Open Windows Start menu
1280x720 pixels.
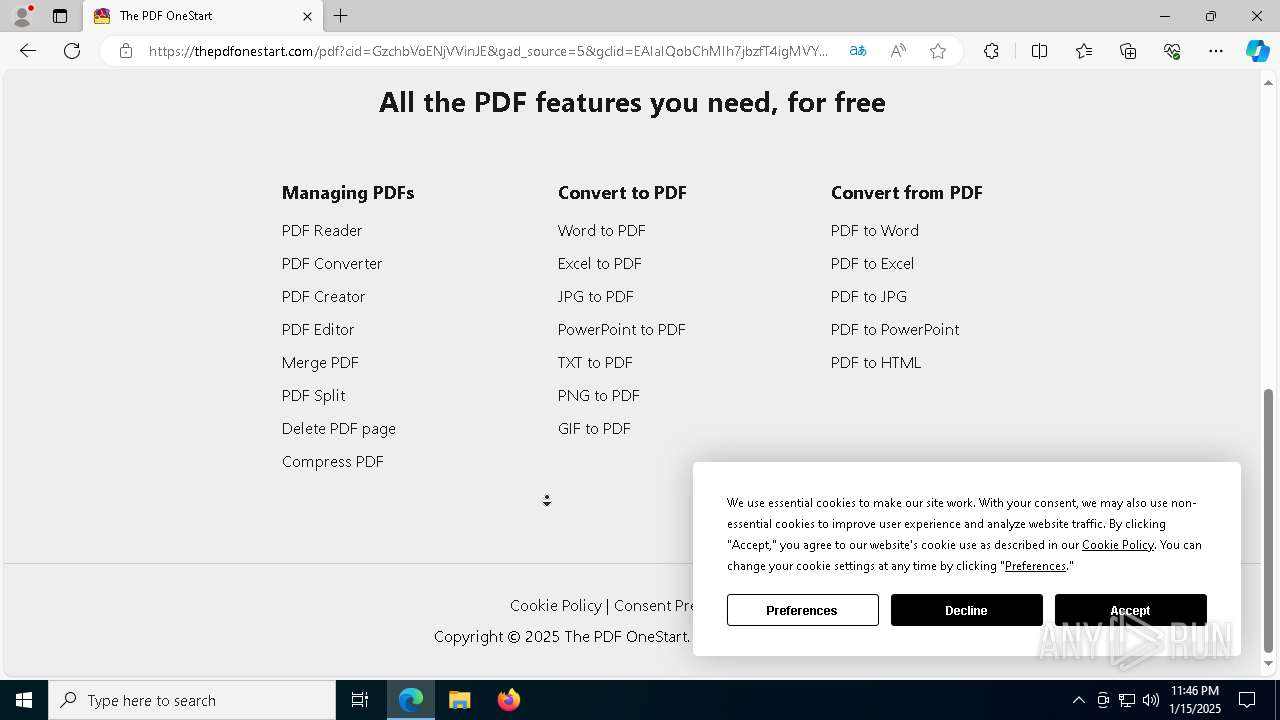(x=24, y=700)
